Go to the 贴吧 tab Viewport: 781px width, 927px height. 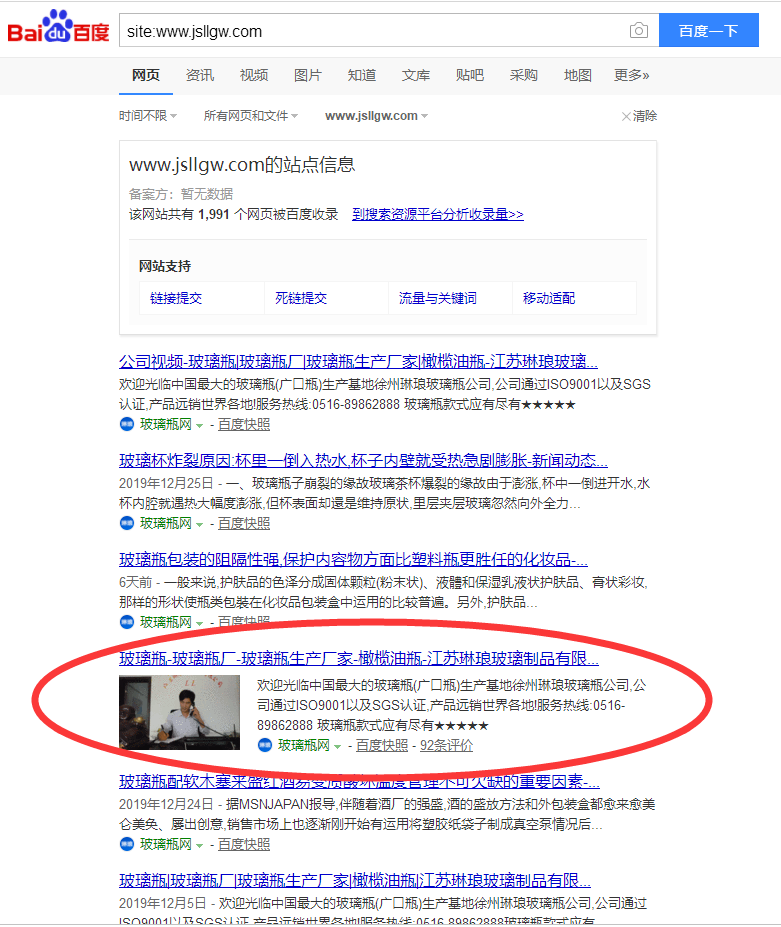(470, 75)
